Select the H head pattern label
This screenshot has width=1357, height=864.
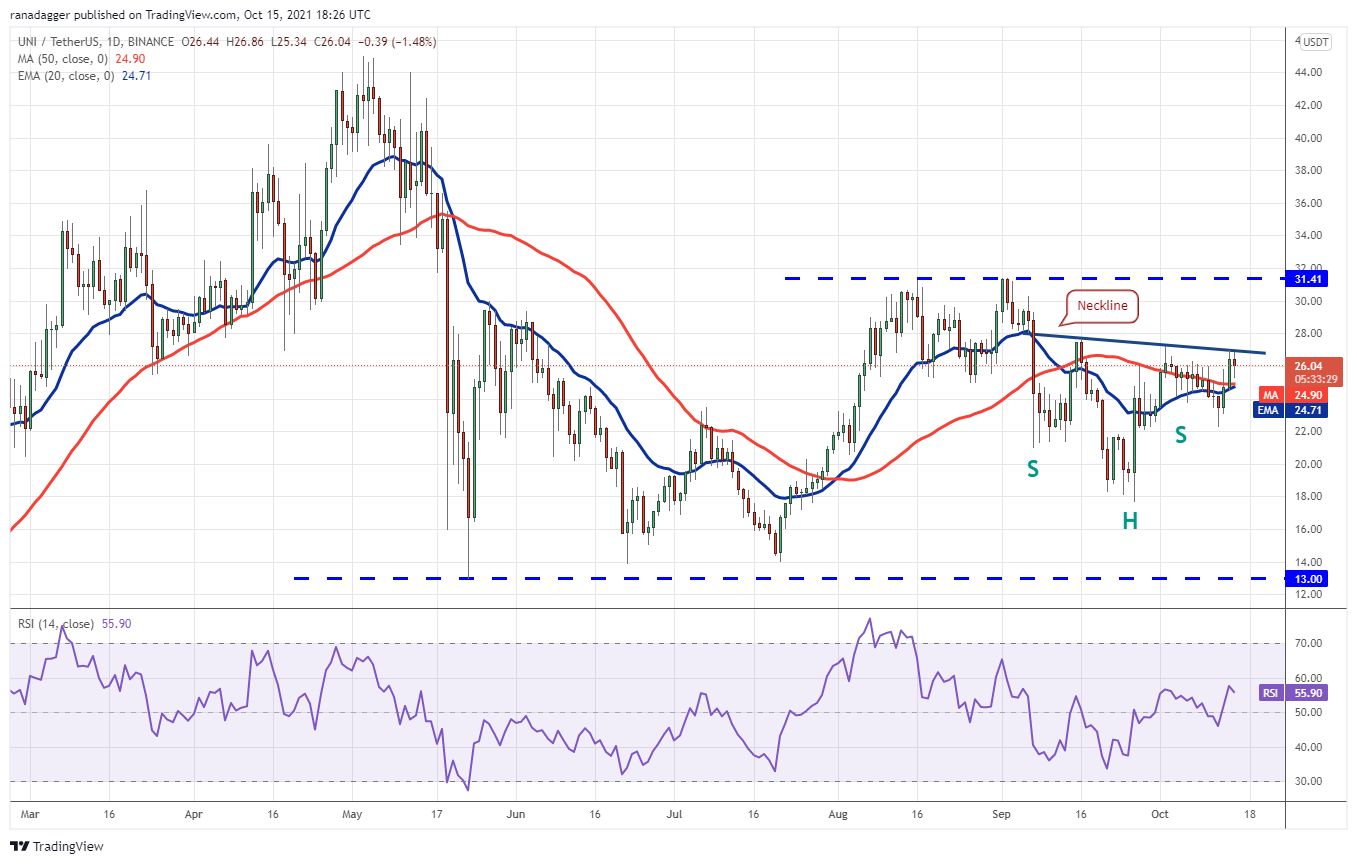[1128, 521]
